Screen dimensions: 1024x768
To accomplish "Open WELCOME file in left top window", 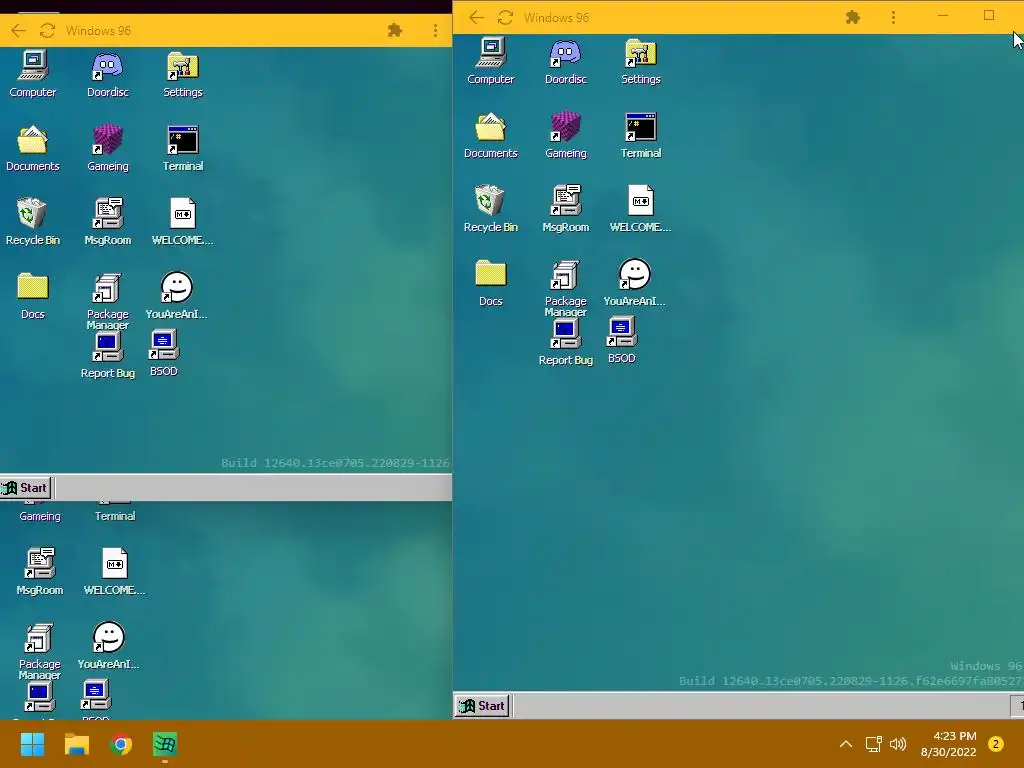I will [183, 221].
